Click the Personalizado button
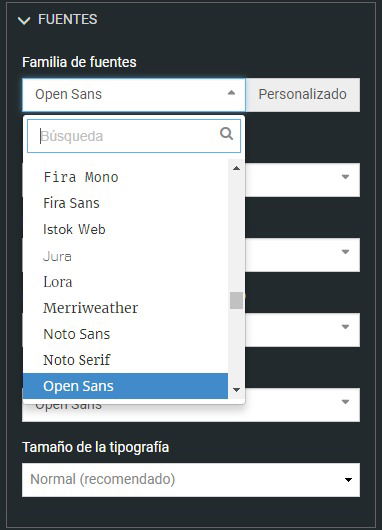382x530 pixels. click(x=303, y=95)
